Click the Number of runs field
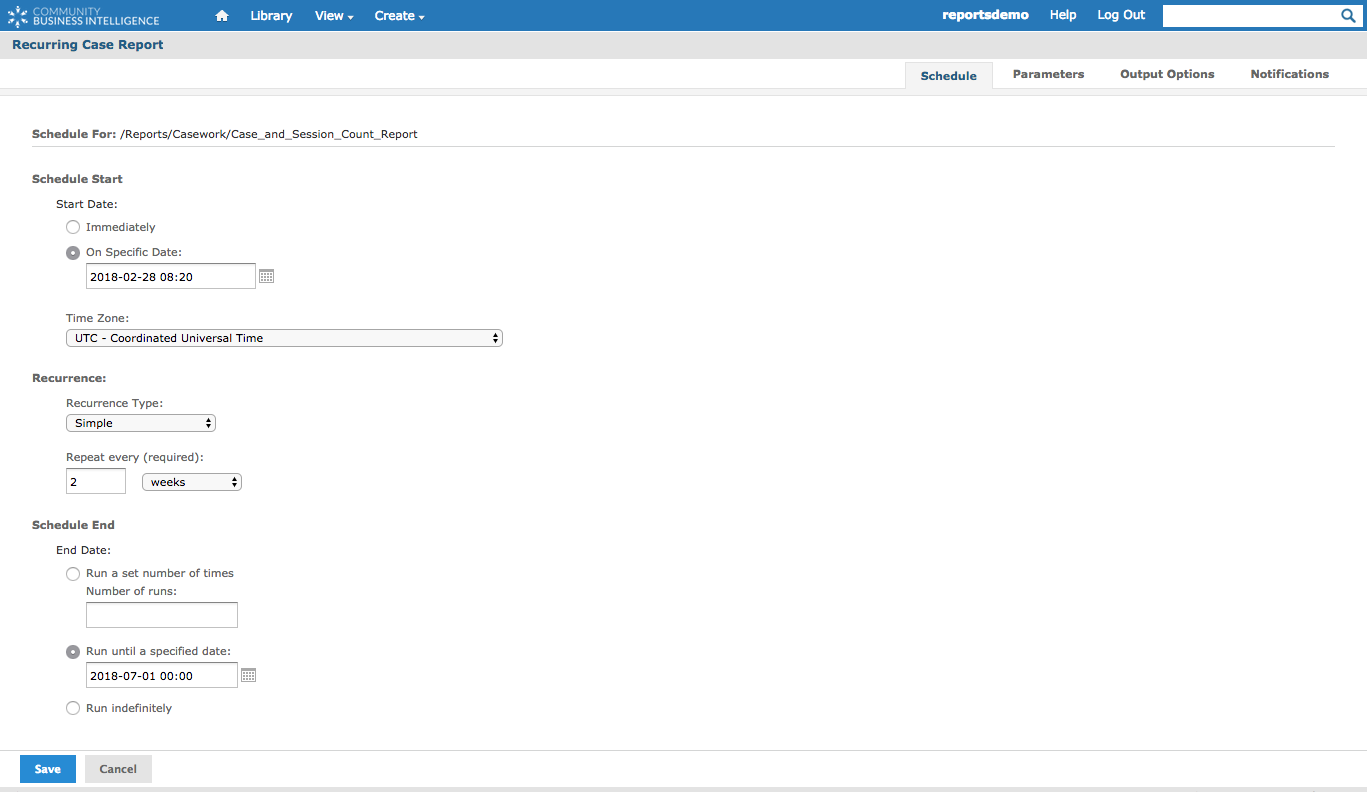The height and width of the screenshot is (792, 1367). click(162, 615)
